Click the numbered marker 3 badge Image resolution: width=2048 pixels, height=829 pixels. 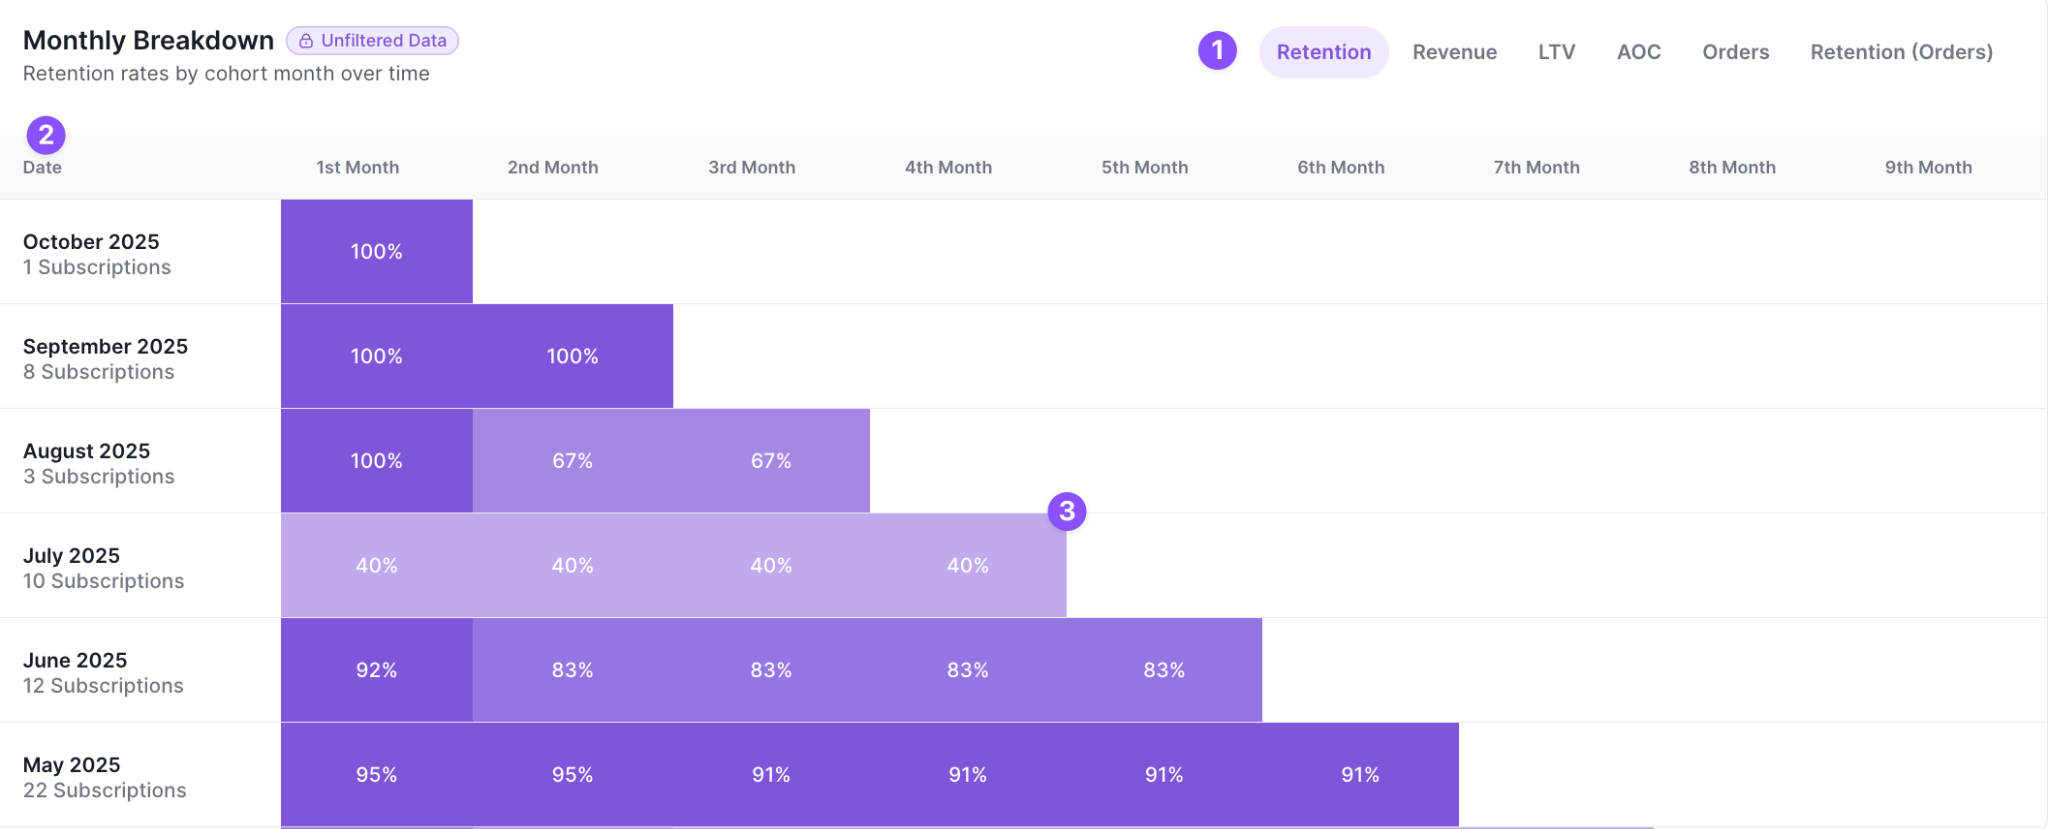[x=1067, y=511]
